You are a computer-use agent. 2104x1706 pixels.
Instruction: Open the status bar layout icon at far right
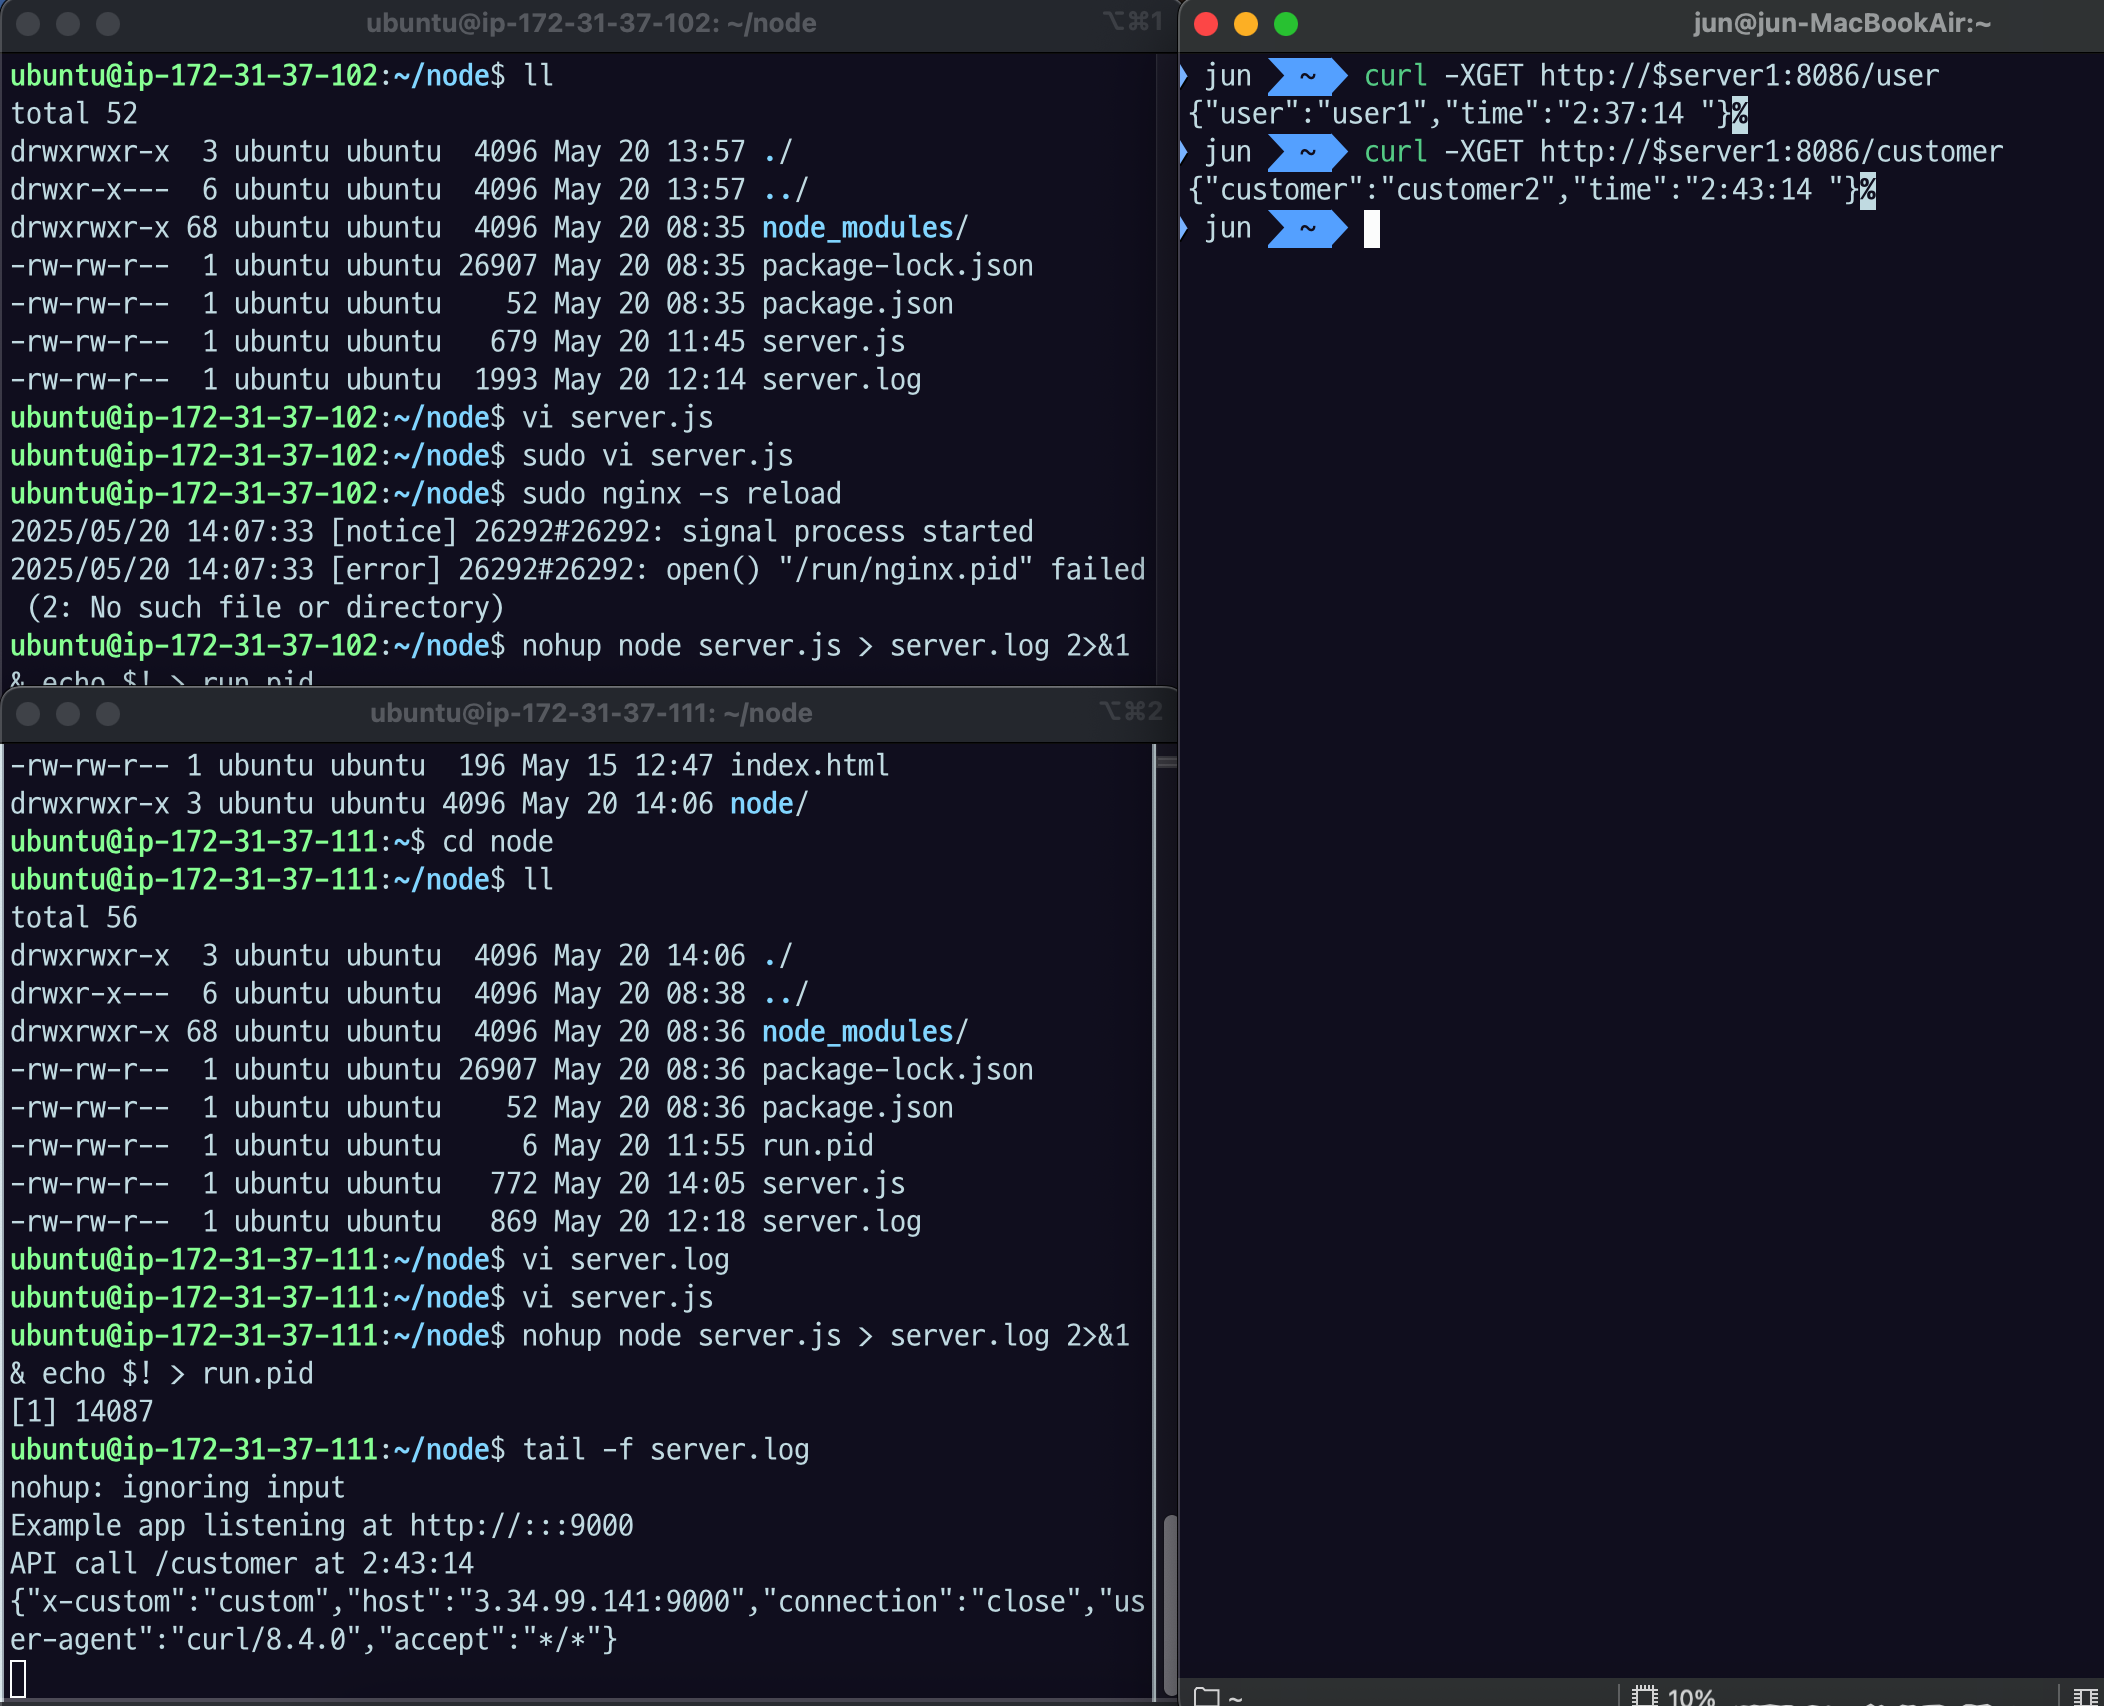click(2086, 1697)
